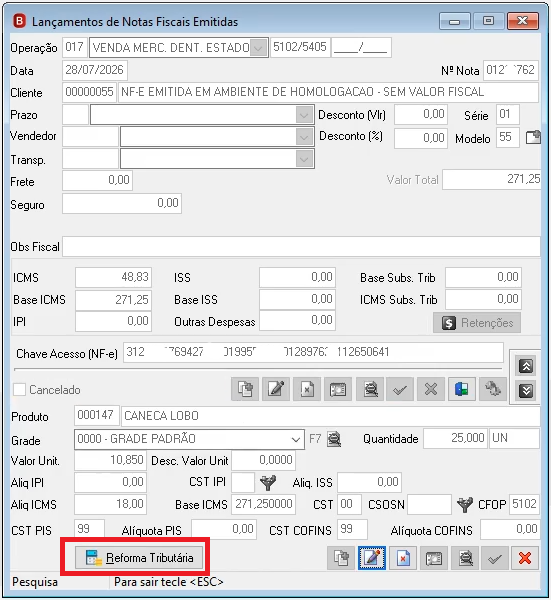Image resolution: width=551 pixels, height=600 pixels.
Task: Click the Modelo field showing 55
Action: coord(508,137)
